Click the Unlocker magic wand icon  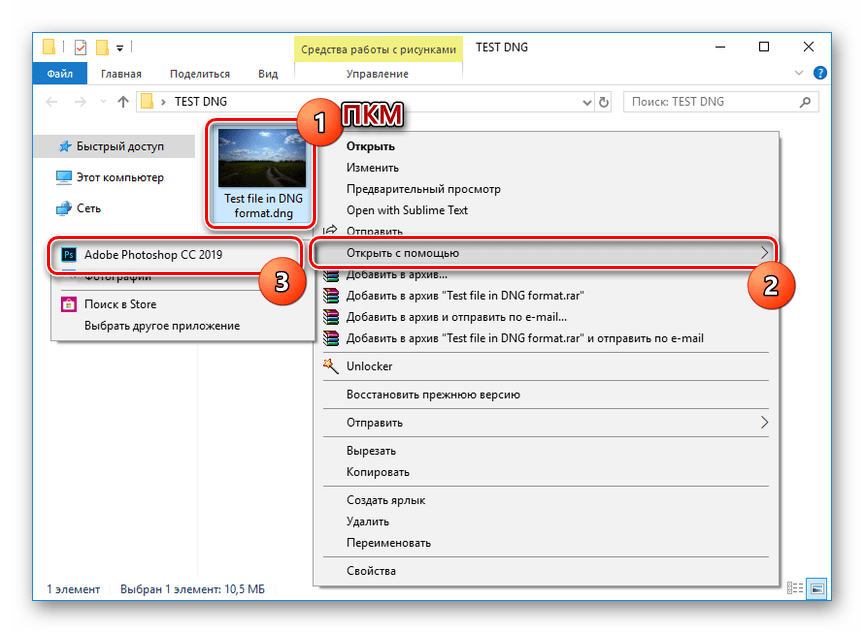tap(331, 366)
